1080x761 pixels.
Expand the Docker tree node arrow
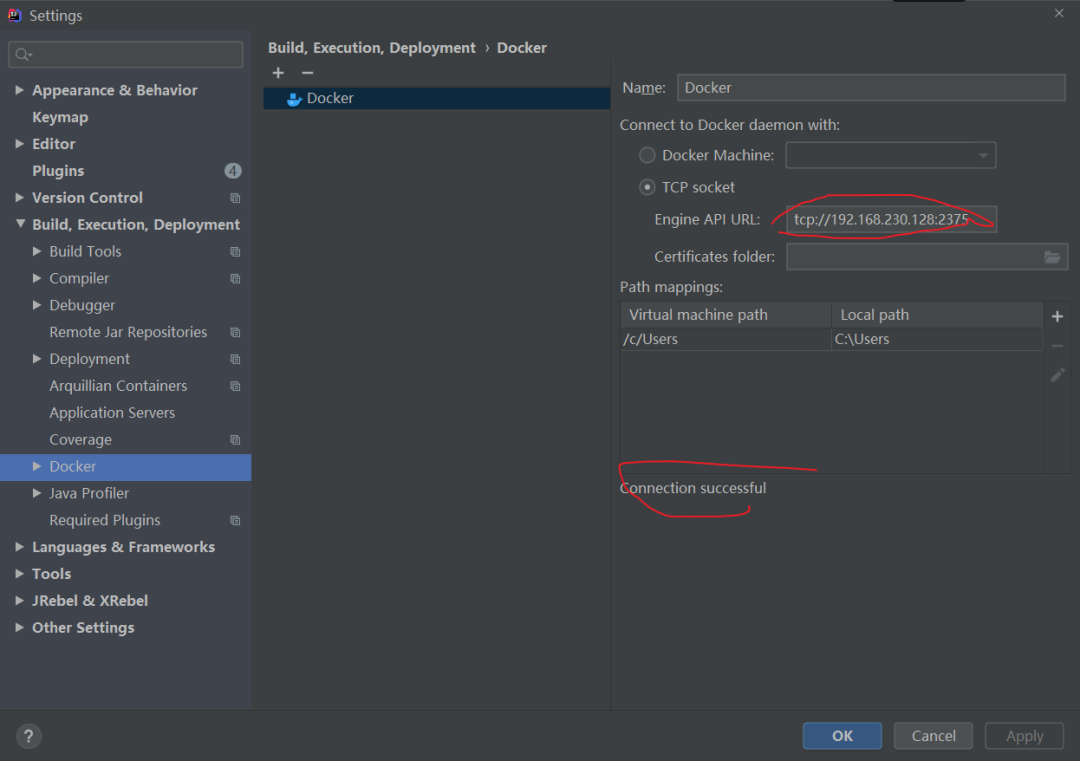point(37,466)
